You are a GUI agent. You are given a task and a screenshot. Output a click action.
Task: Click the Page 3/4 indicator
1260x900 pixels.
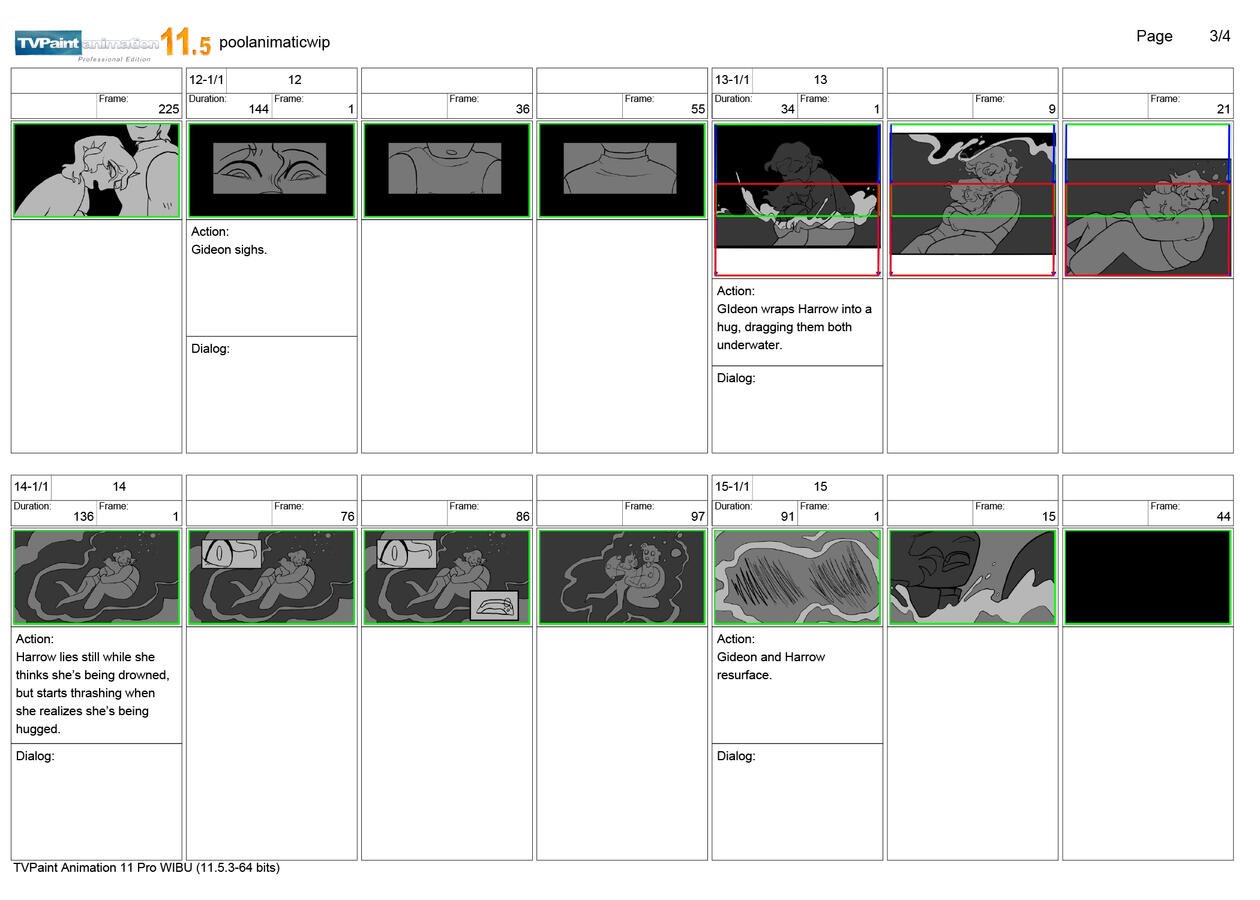coord(1182,36)
